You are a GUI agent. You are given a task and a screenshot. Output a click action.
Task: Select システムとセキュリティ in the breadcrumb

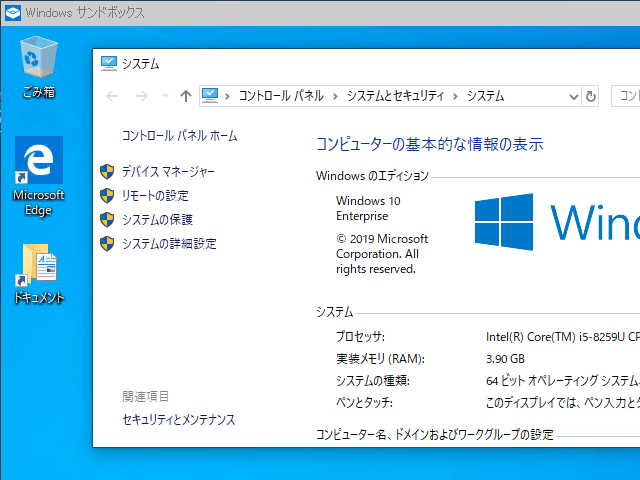pos(395,96)
